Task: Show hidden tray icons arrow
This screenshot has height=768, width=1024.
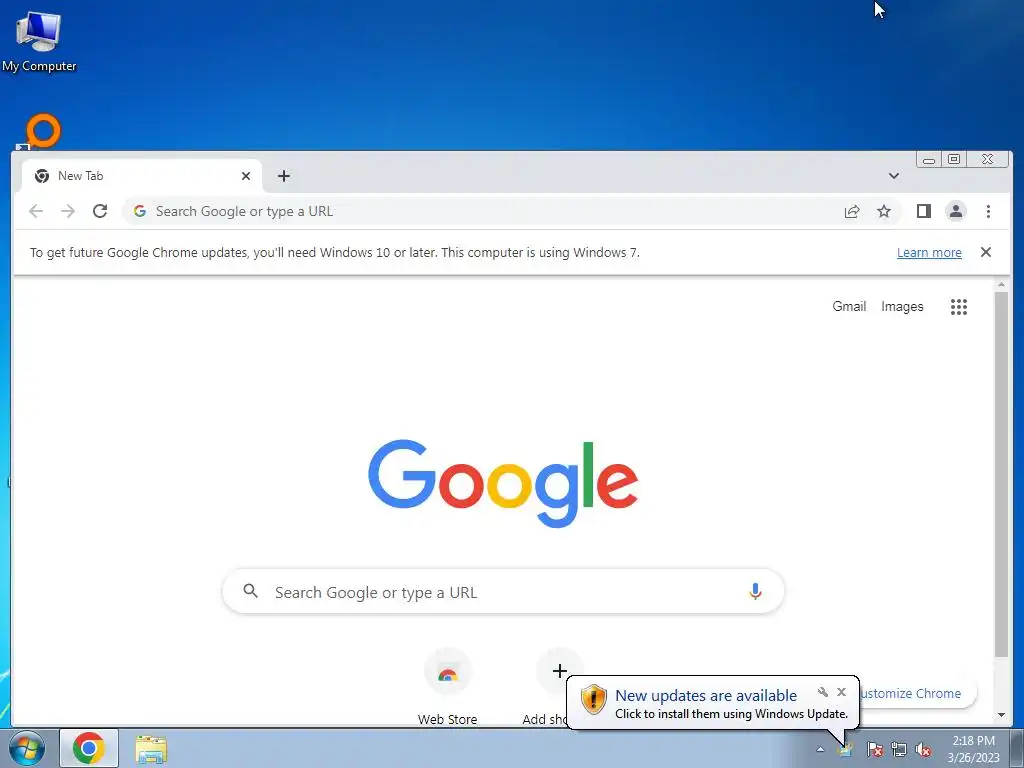Action: point(820,749)
